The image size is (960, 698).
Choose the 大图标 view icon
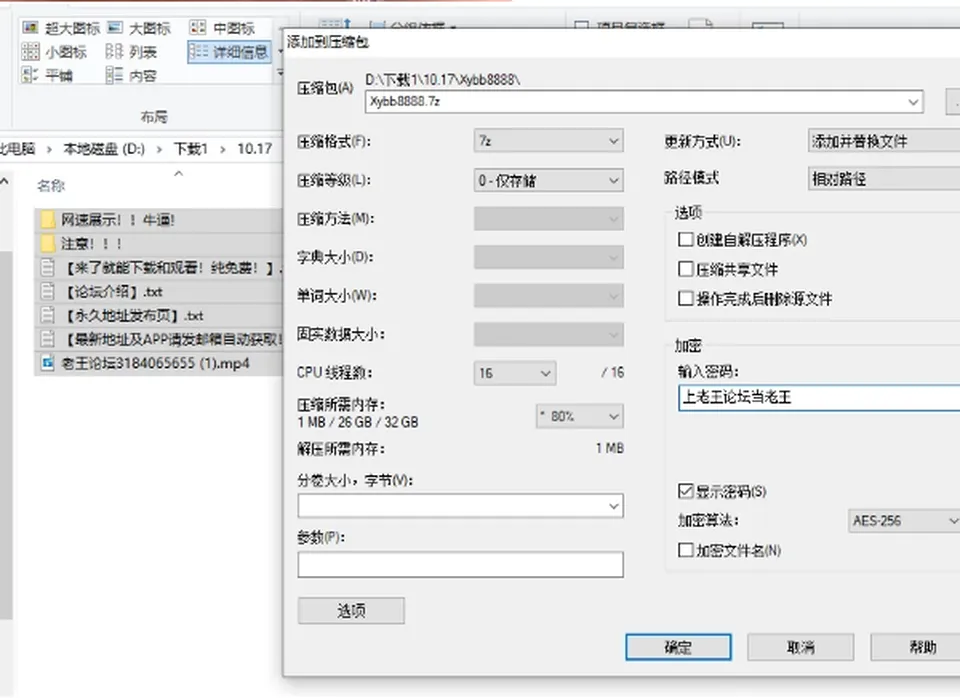[x=114, y=28]
